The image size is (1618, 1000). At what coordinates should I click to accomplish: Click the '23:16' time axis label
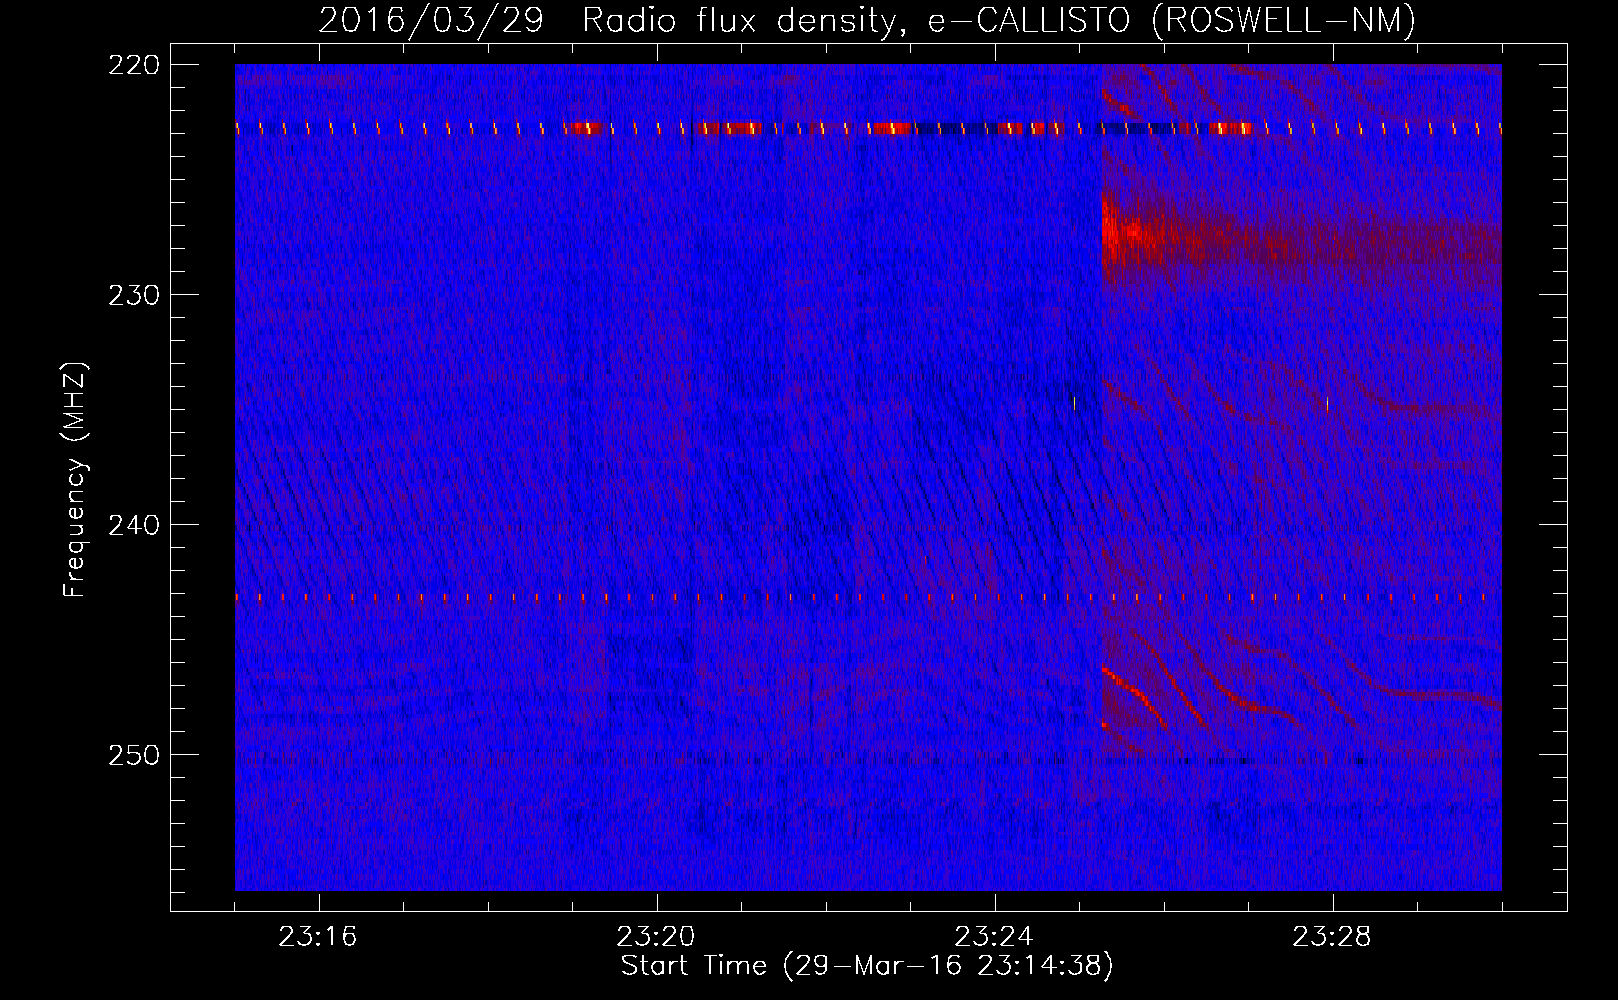pyautogui.click(x=318, y=937)
